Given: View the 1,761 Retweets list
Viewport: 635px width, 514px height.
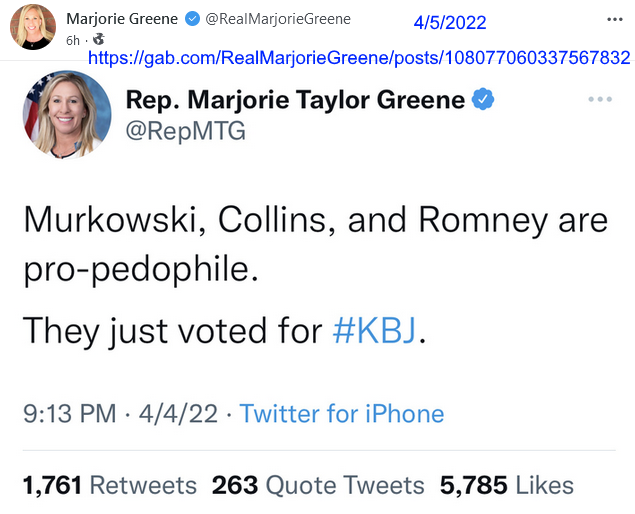Looking at the screenshot, I should coord(110,485).
